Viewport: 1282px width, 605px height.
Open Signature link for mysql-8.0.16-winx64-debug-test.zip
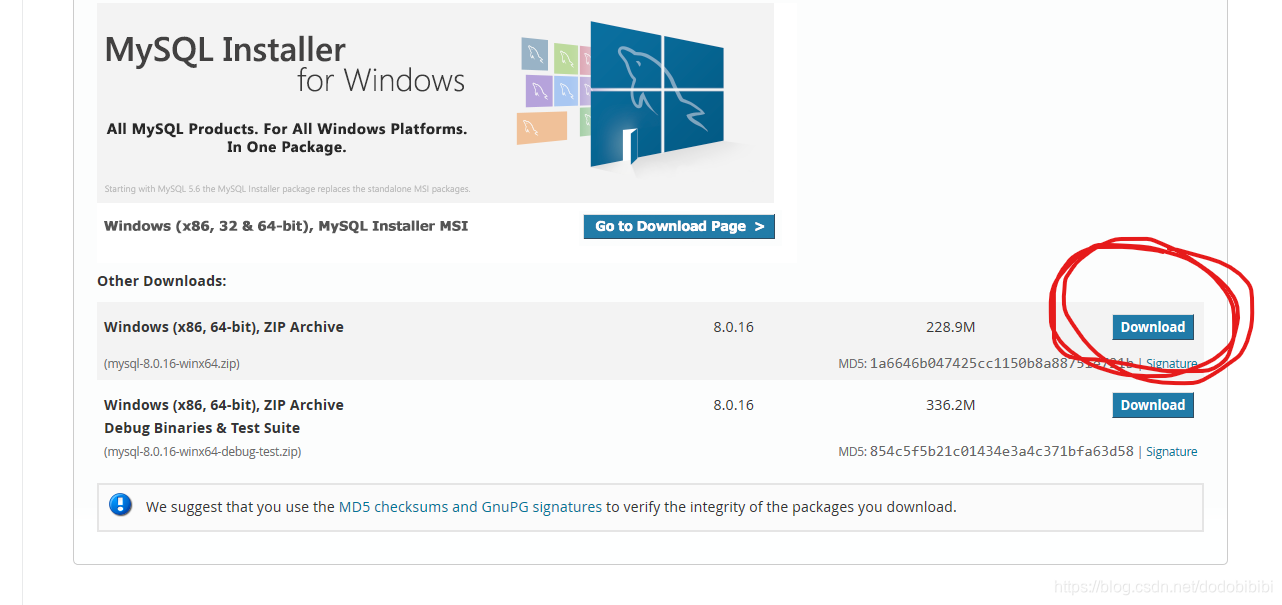coord(1172,451)
